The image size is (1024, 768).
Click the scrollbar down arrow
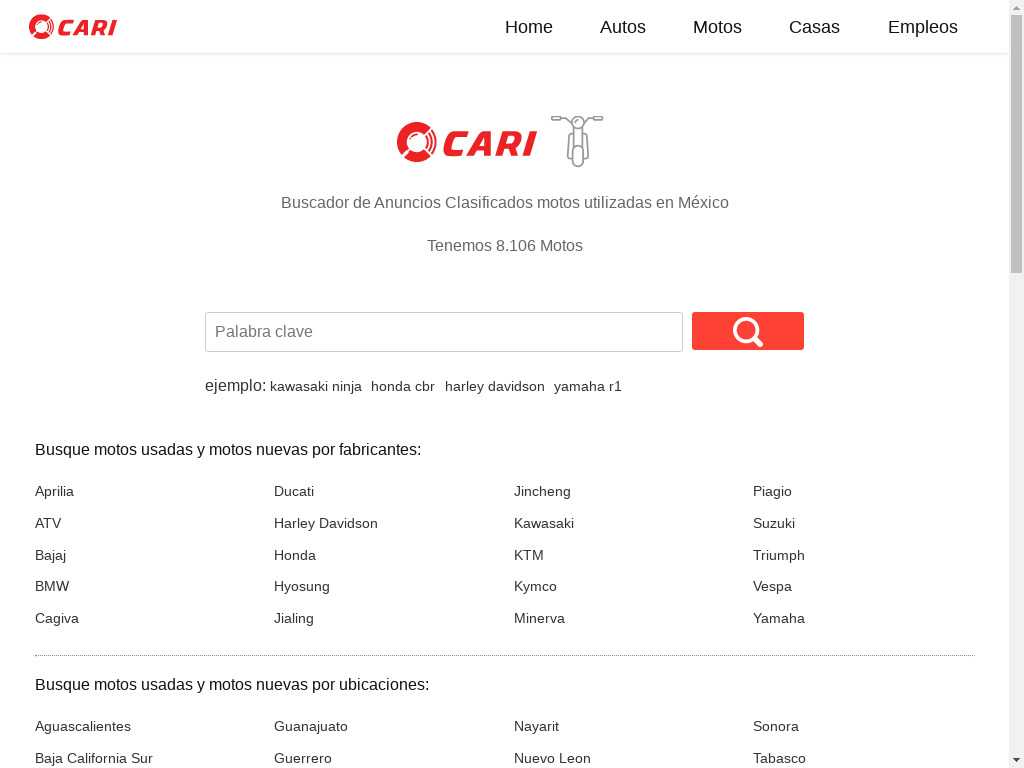pos(1017,761)
